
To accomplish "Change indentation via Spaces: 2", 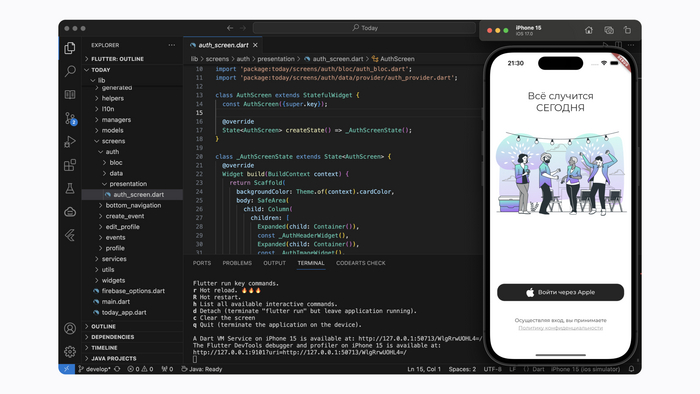I will (x=462, y=369).
